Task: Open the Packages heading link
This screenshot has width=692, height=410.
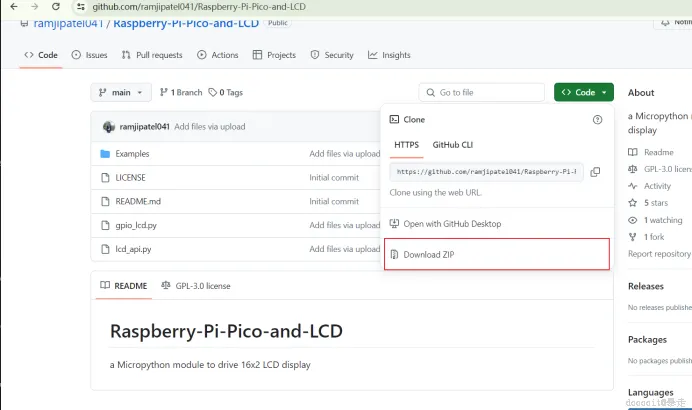Action: click(x=647, y=339)
